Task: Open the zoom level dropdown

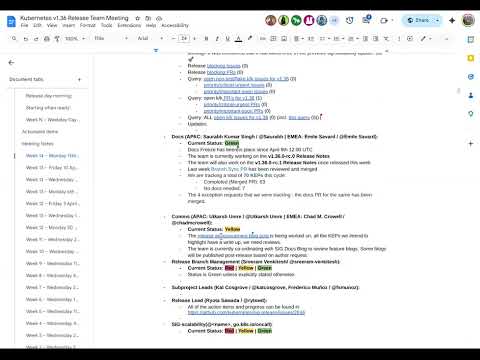Action: [x=75, y=39]
